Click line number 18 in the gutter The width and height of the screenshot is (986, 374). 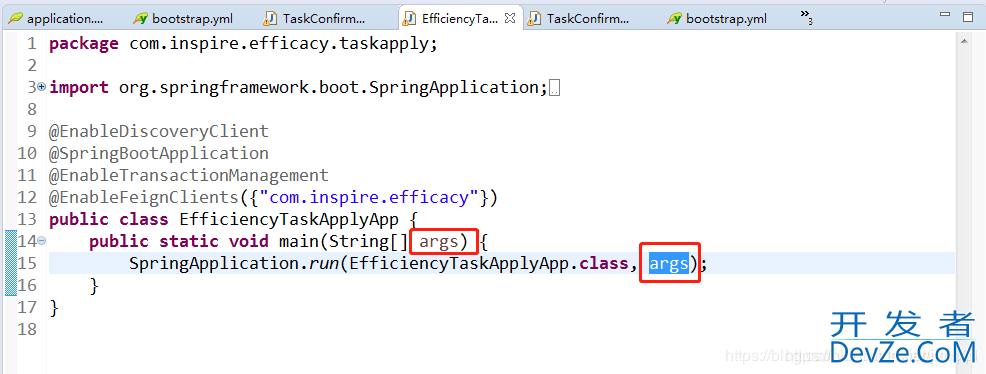(27, 329)
